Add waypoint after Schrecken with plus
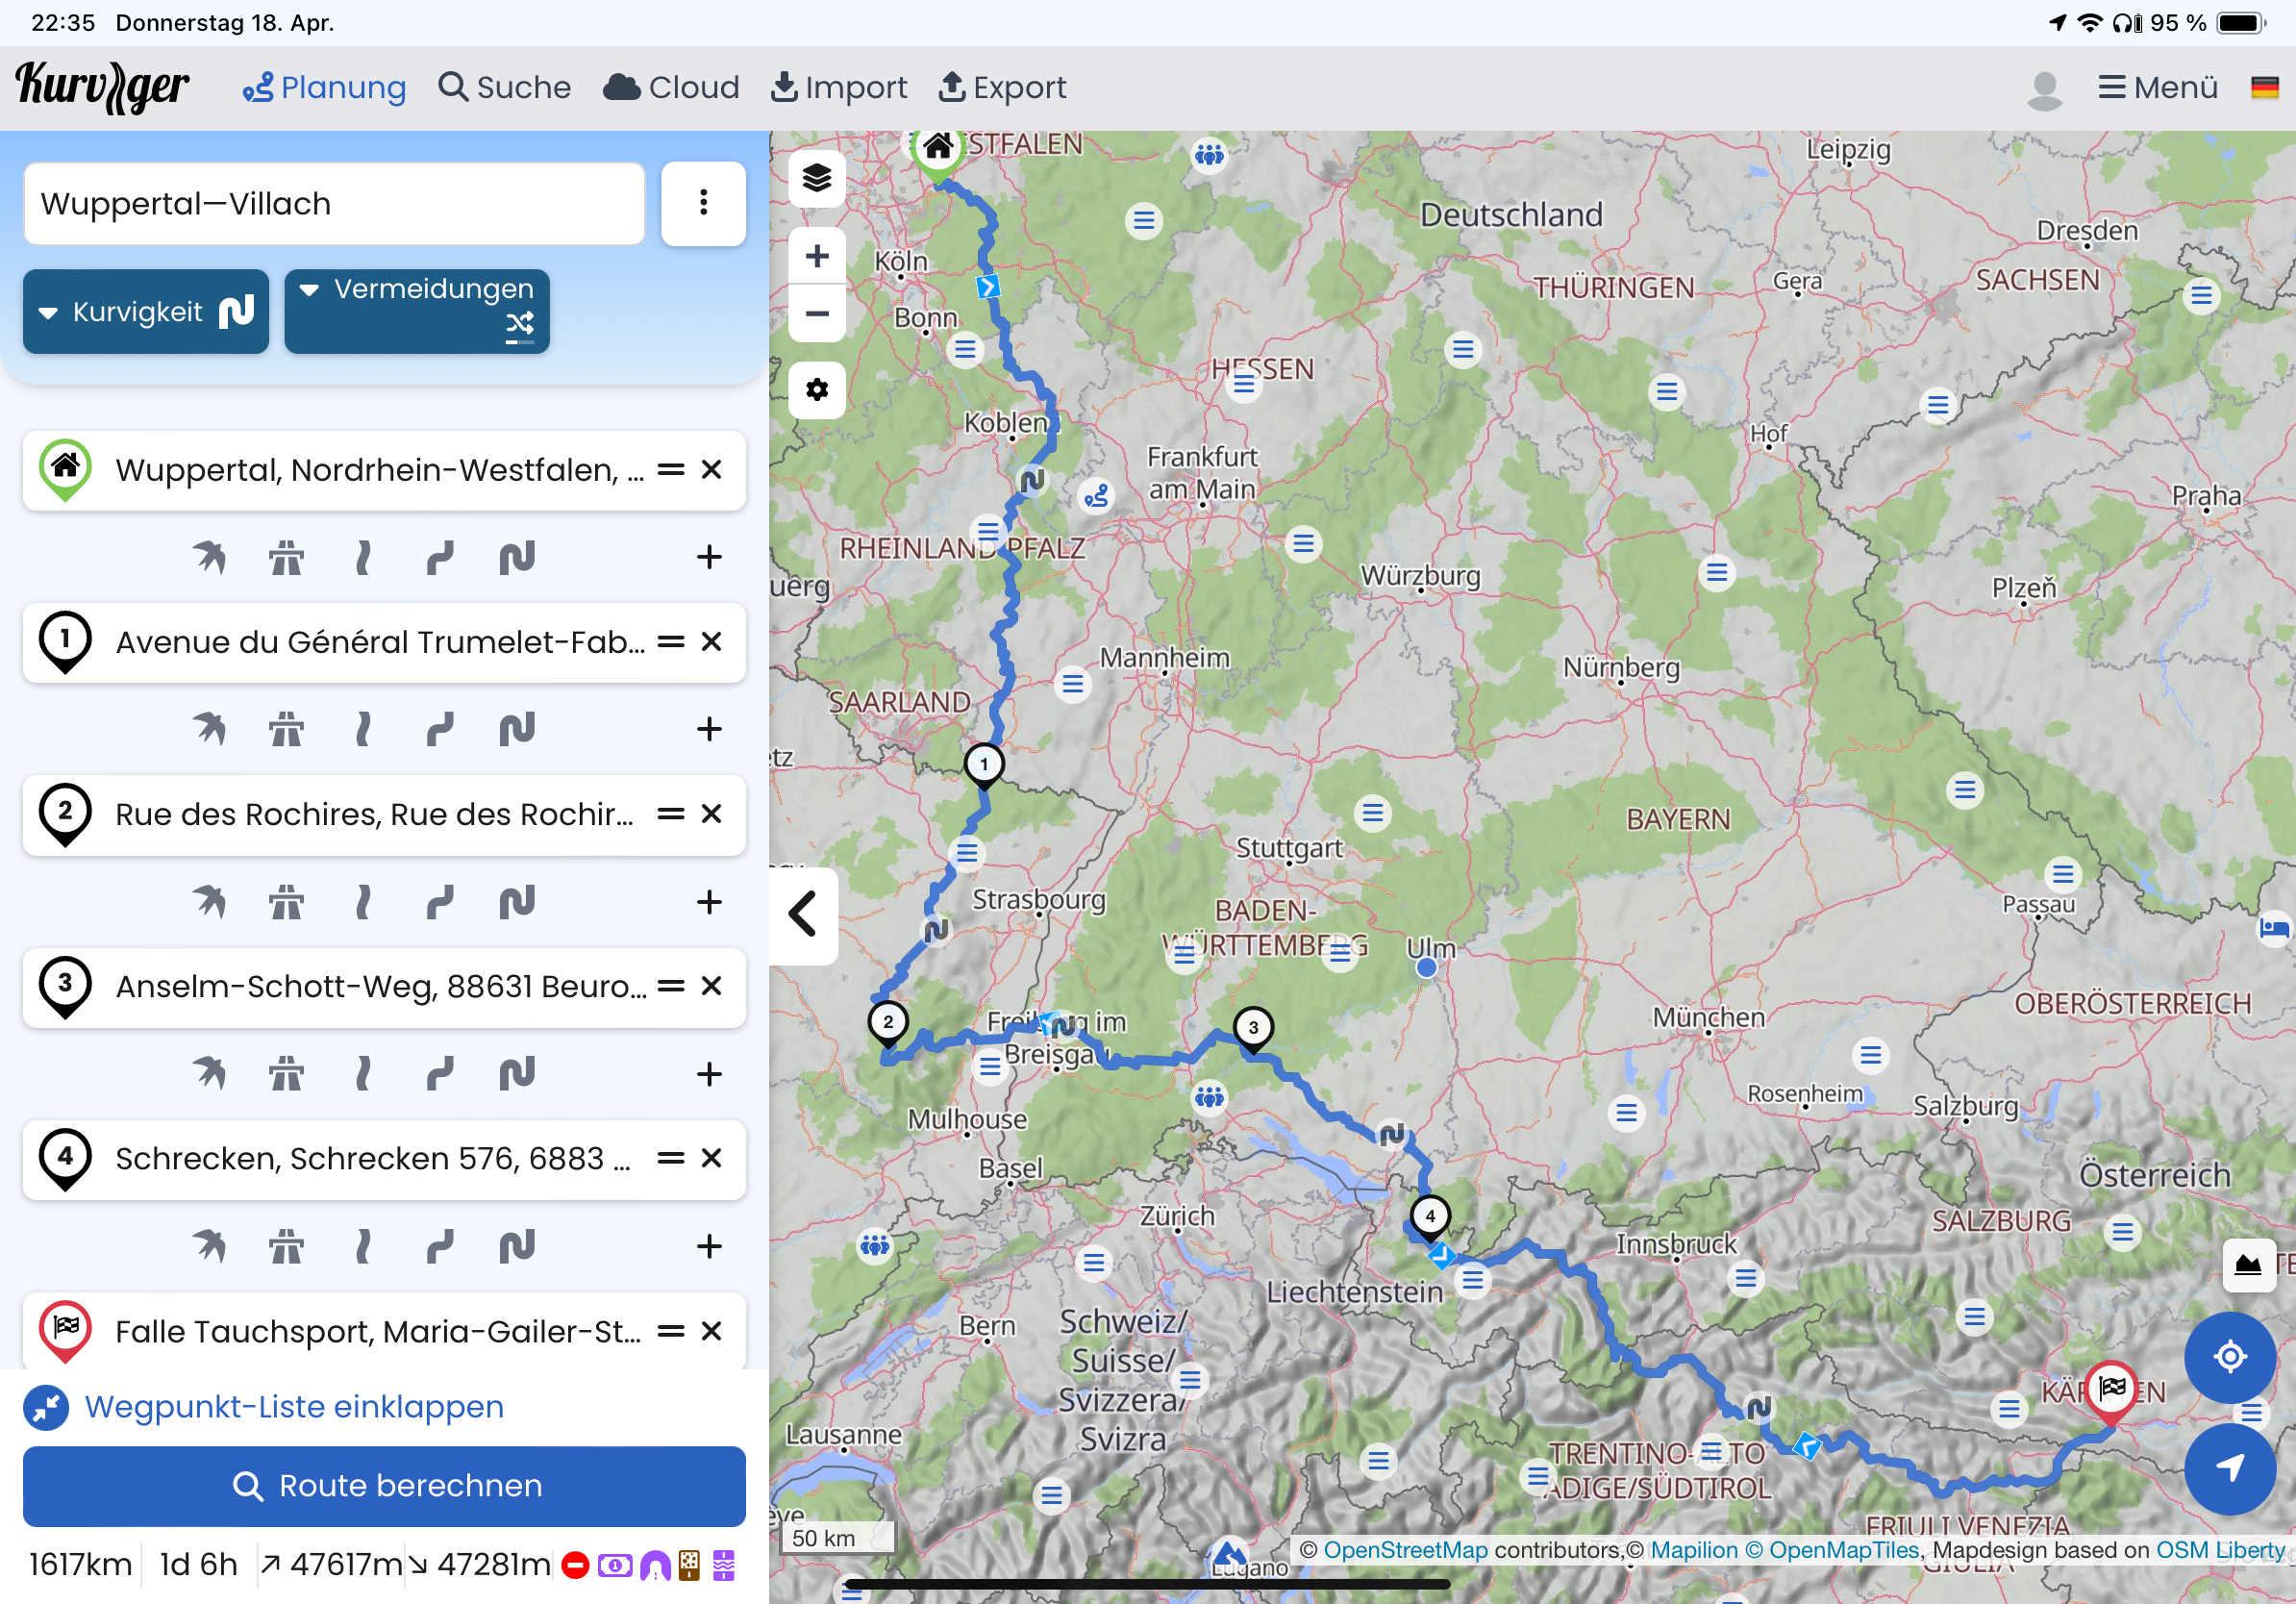 [709, 1246]
